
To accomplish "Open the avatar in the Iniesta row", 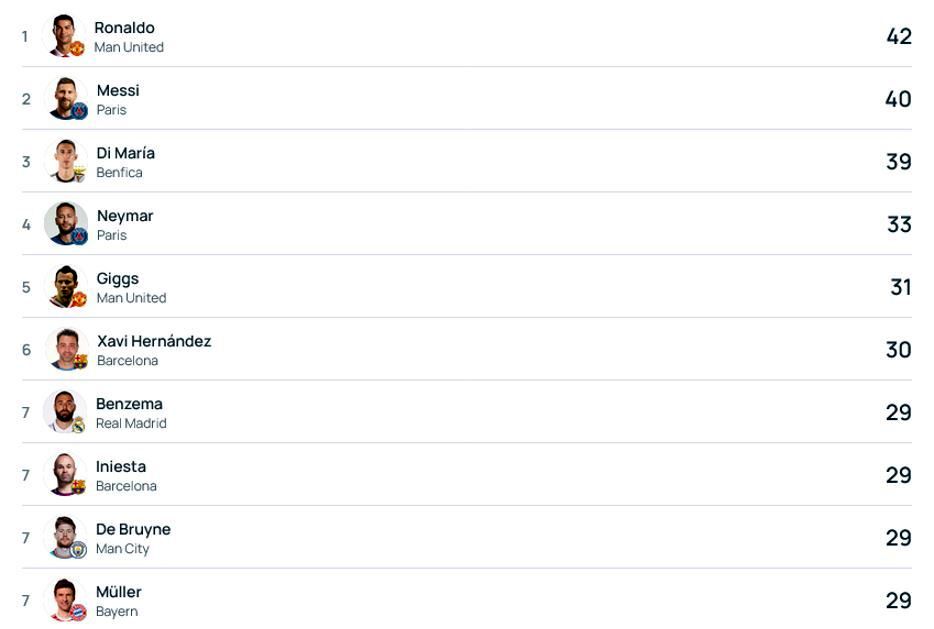I will [66, 475].
